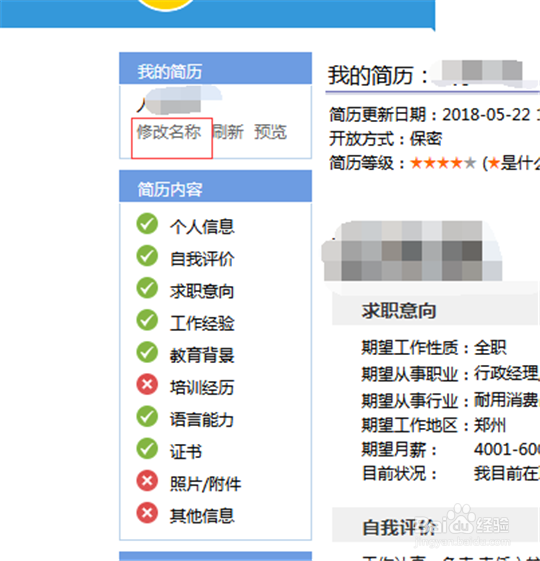The width and height of the screenshot is (540, 561).
Task: Select 工作经验 in resume contents
Action: click(202, 323)
